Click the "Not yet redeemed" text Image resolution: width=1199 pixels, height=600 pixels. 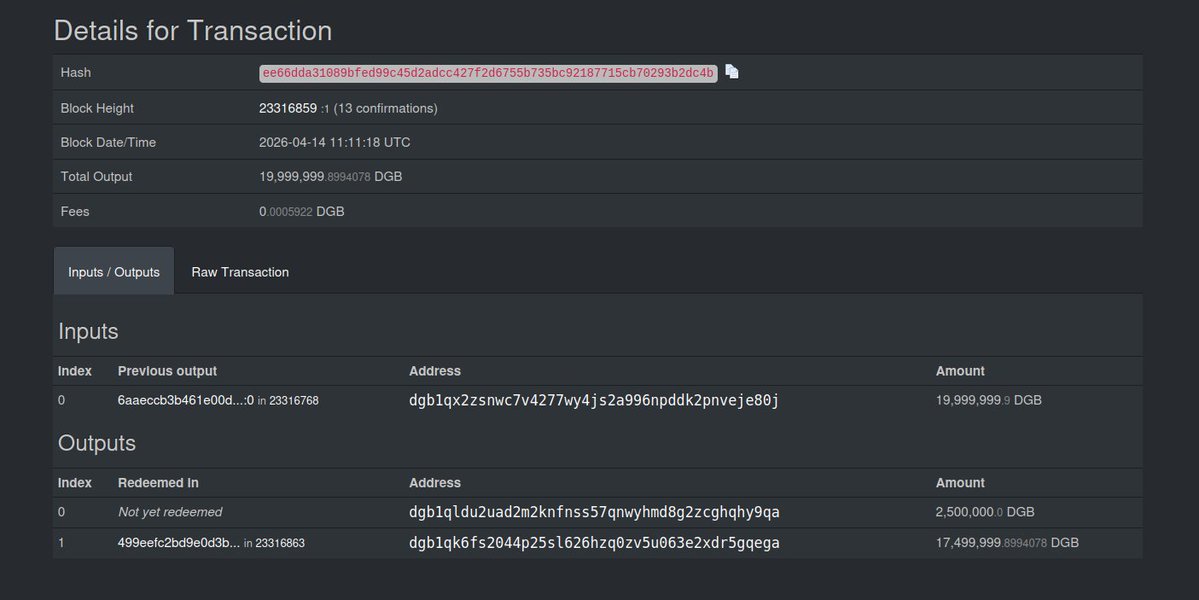pos(170,512)
